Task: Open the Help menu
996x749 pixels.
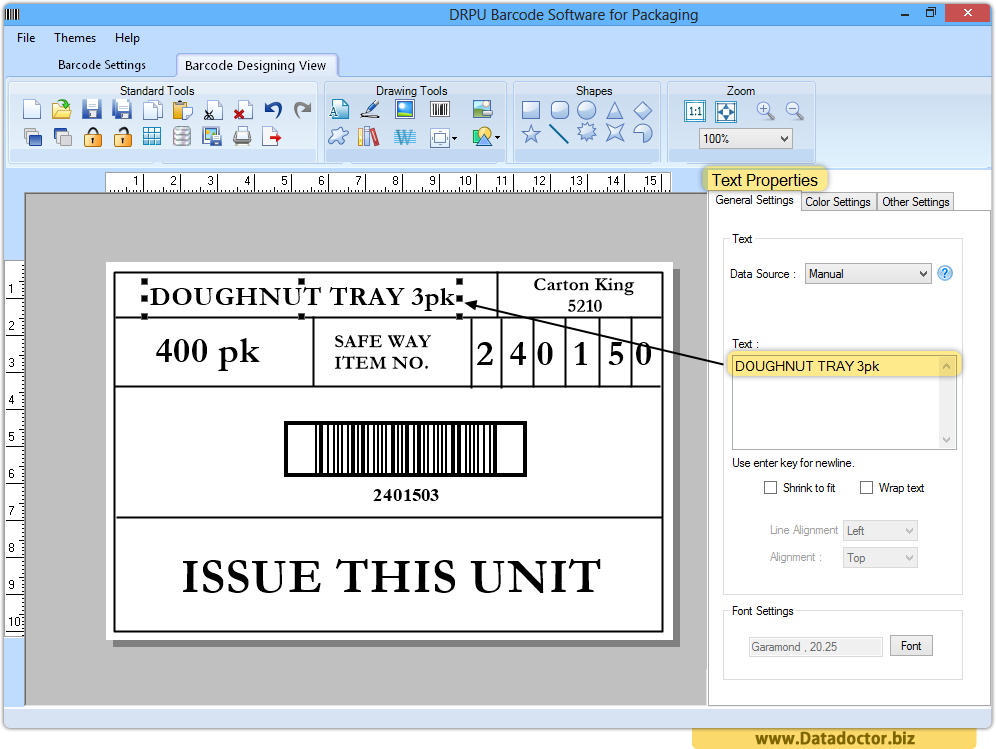Action: pos(127,38)
